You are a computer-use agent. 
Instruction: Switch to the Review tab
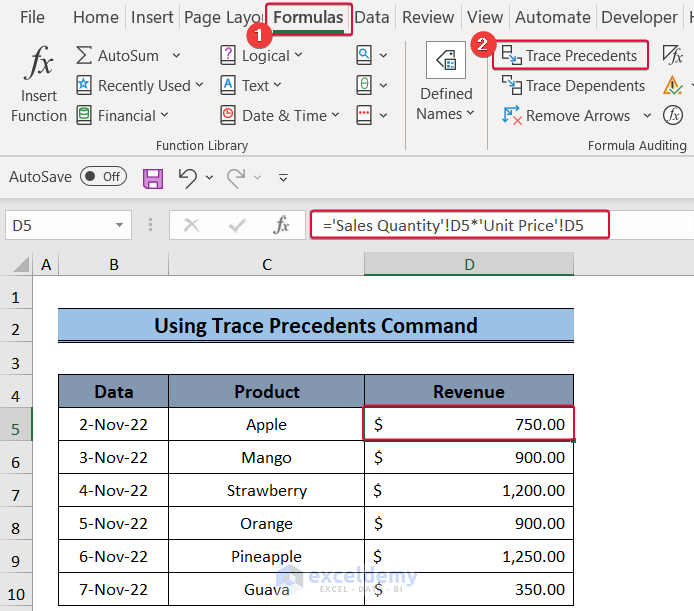coord(428,17)
